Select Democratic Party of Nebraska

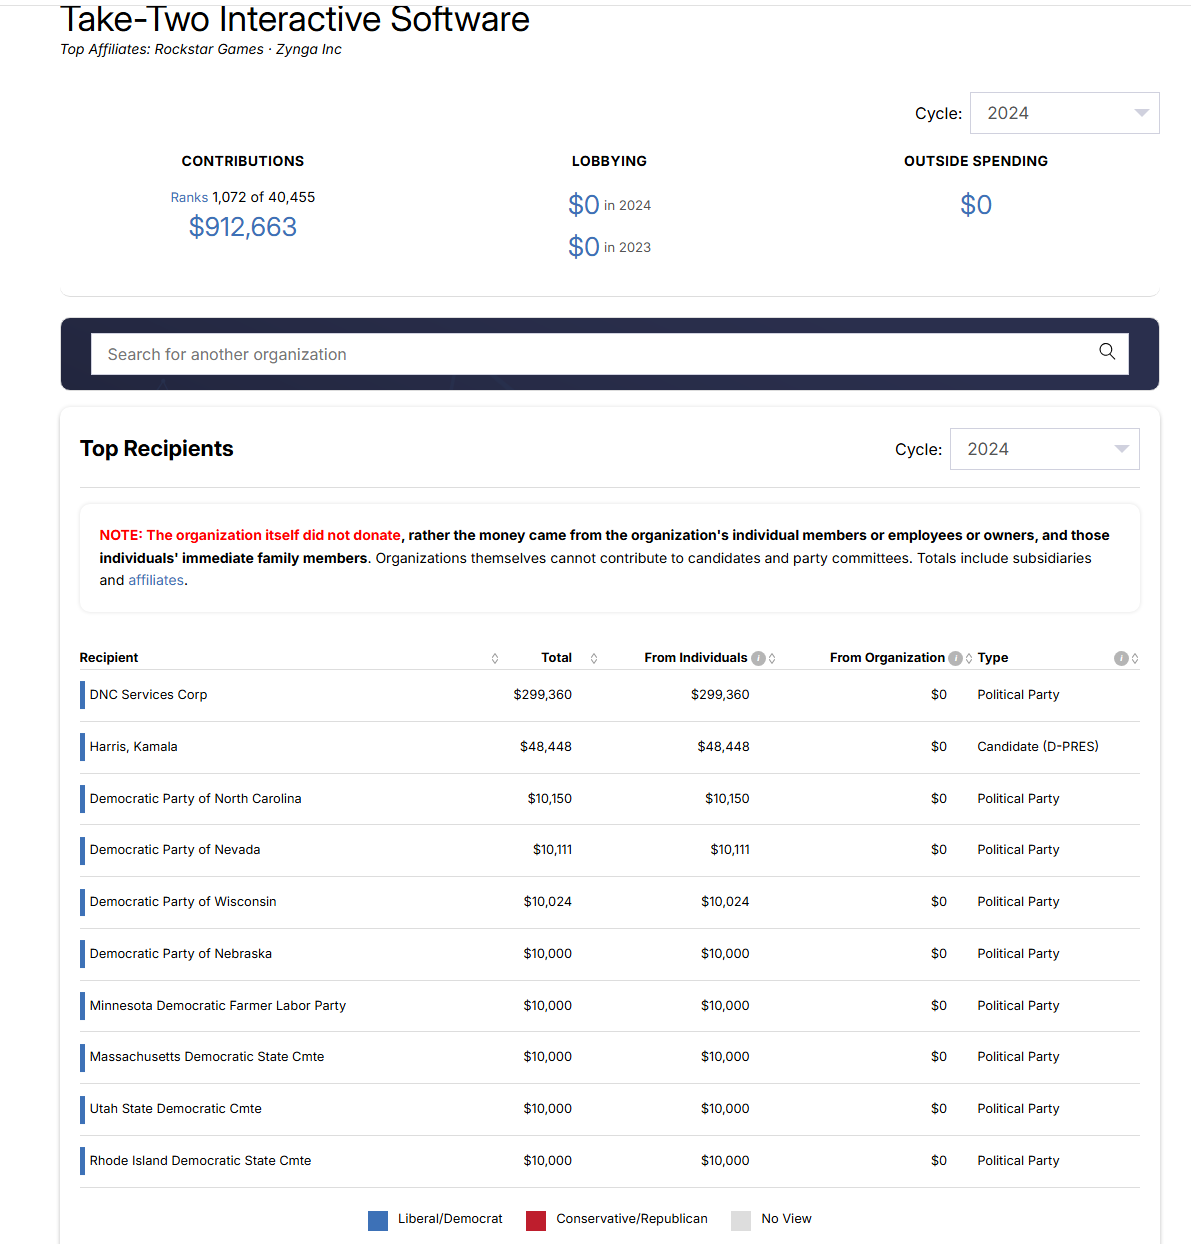point(181,954)
